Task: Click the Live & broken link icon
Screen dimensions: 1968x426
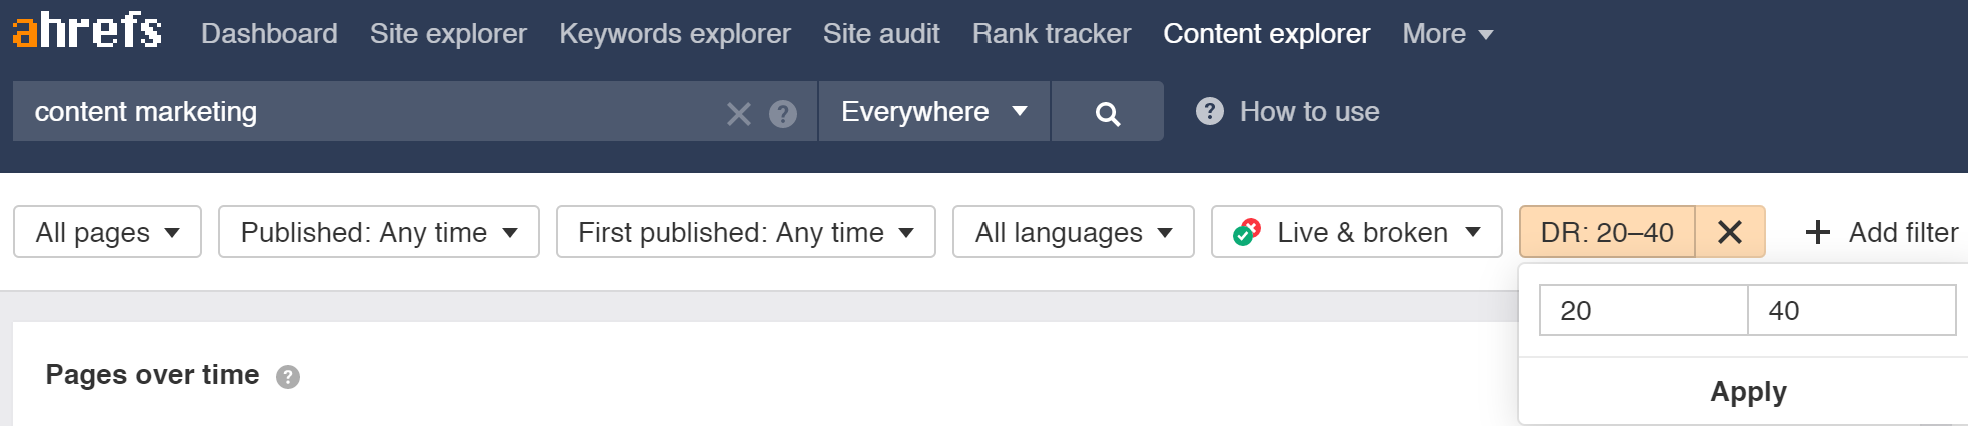Action: 1247,232
